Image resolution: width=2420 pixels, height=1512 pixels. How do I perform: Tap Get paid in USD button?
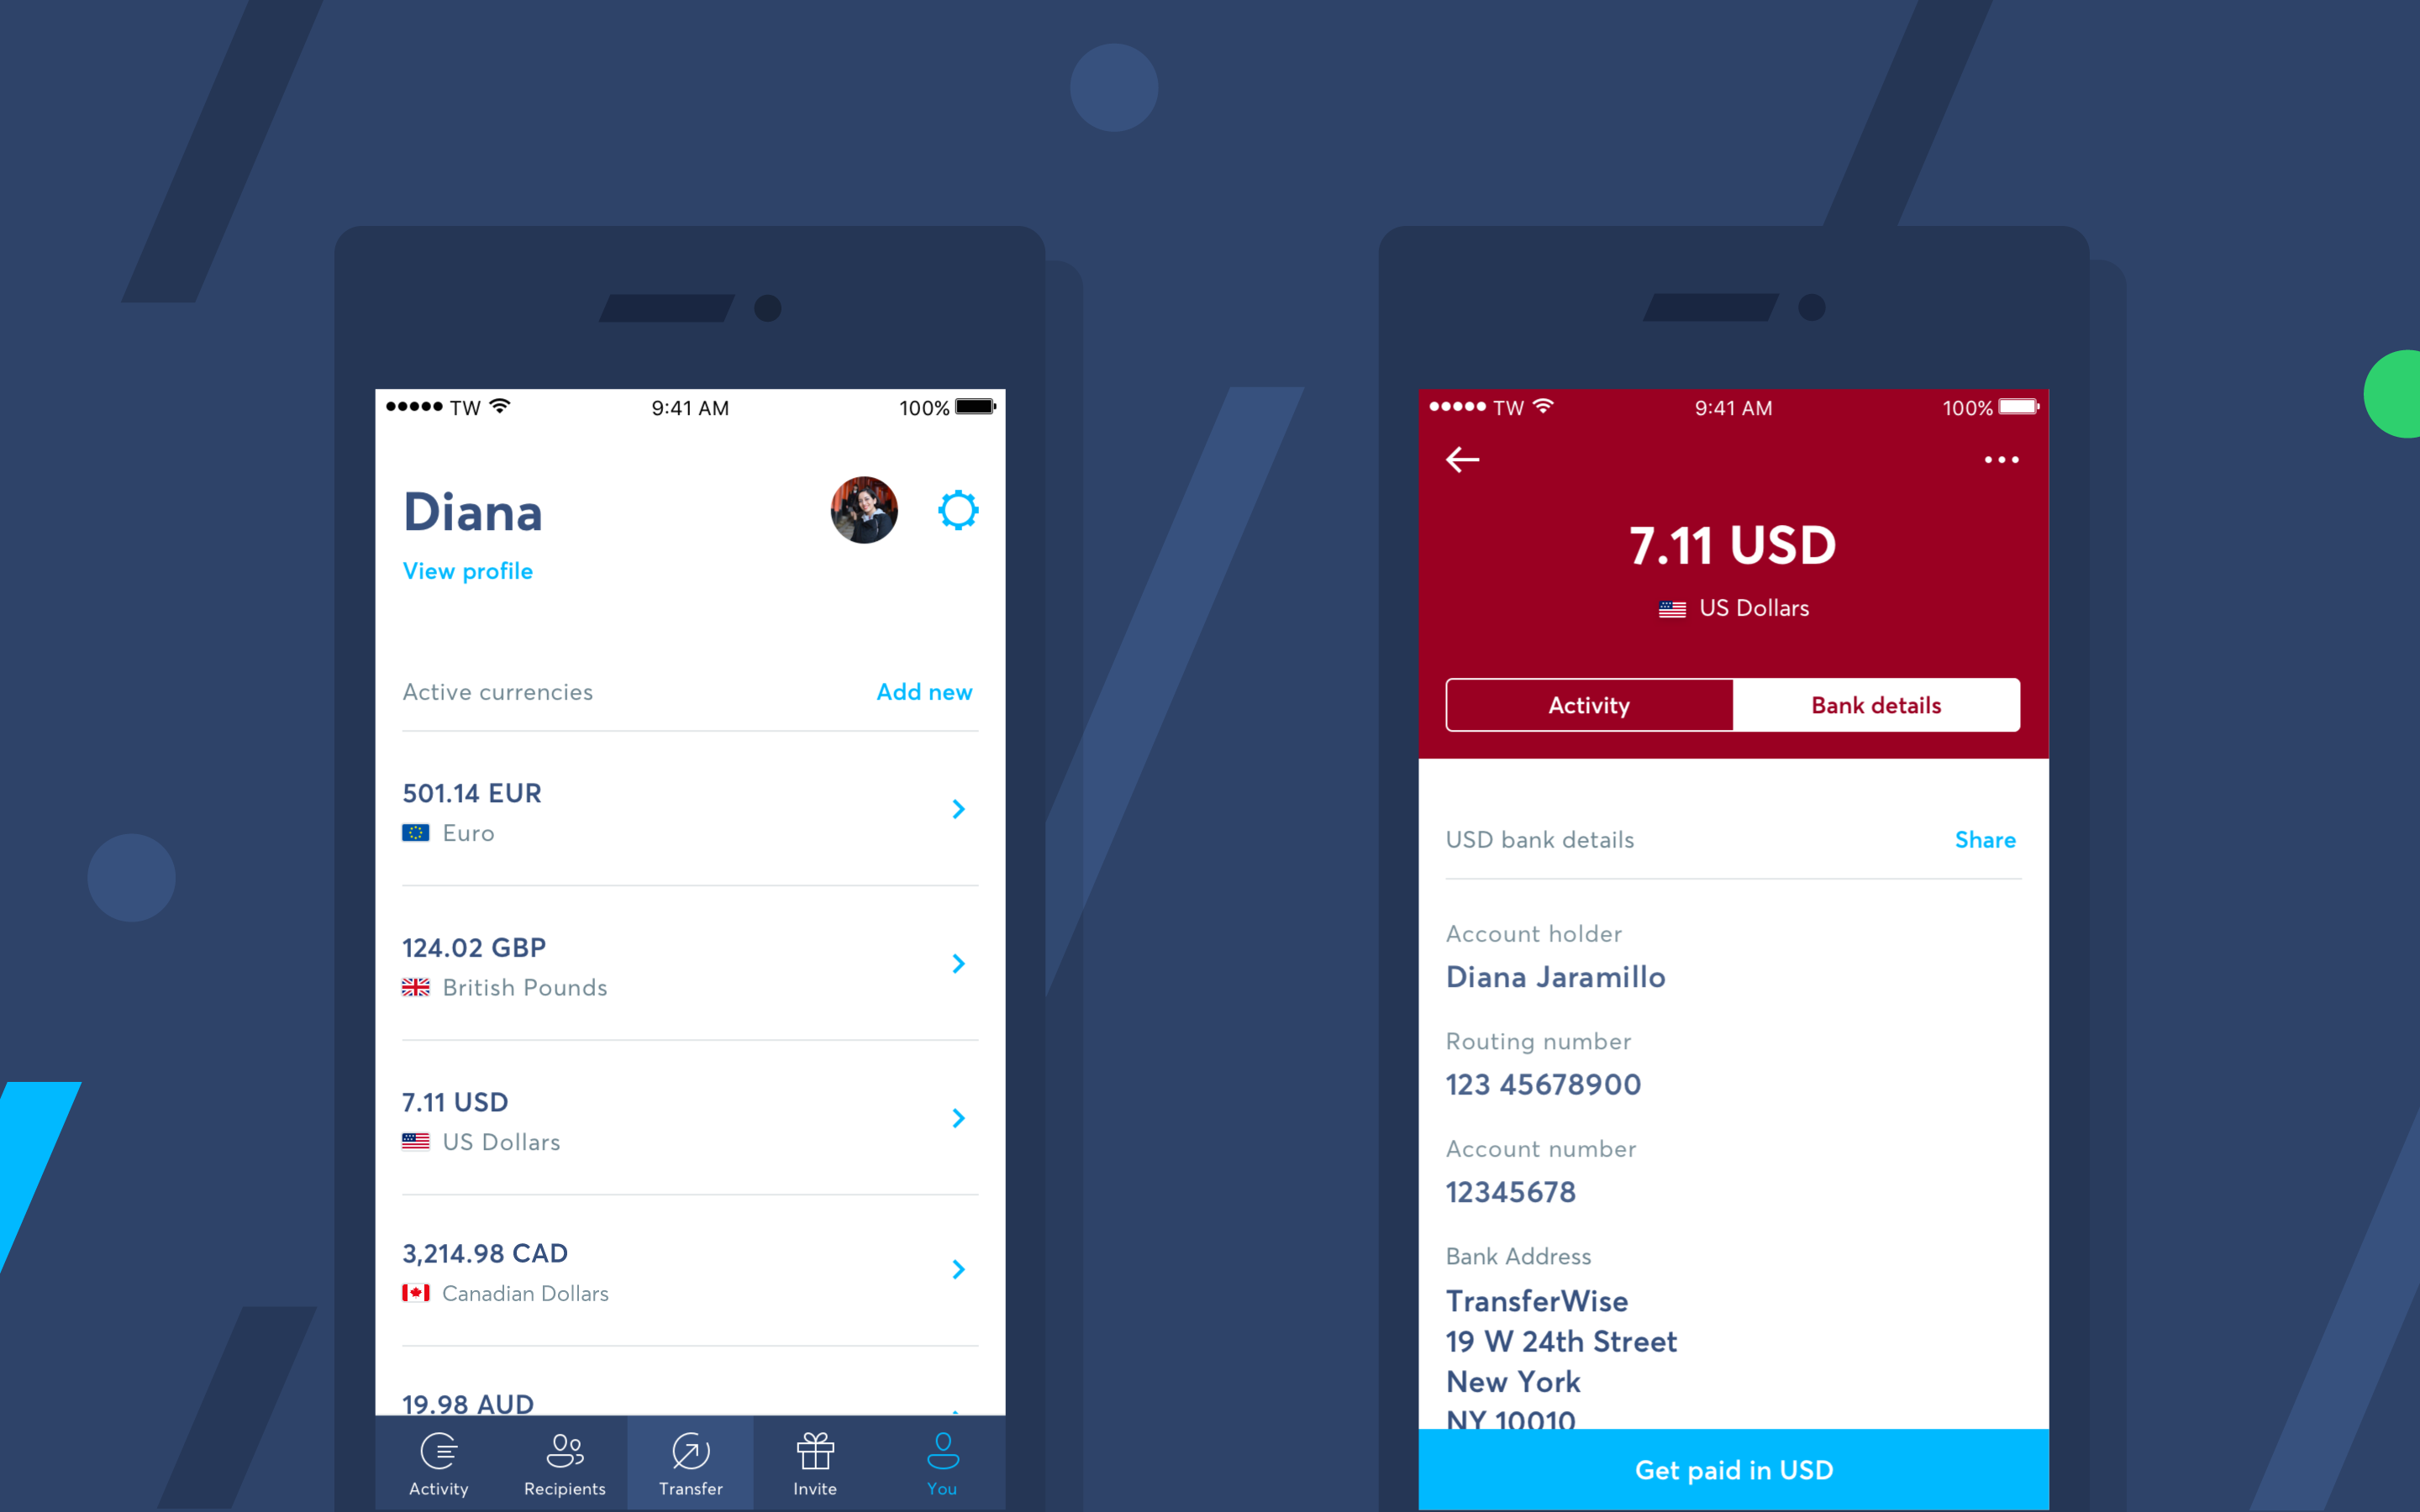click(x=1732, y=1470)
